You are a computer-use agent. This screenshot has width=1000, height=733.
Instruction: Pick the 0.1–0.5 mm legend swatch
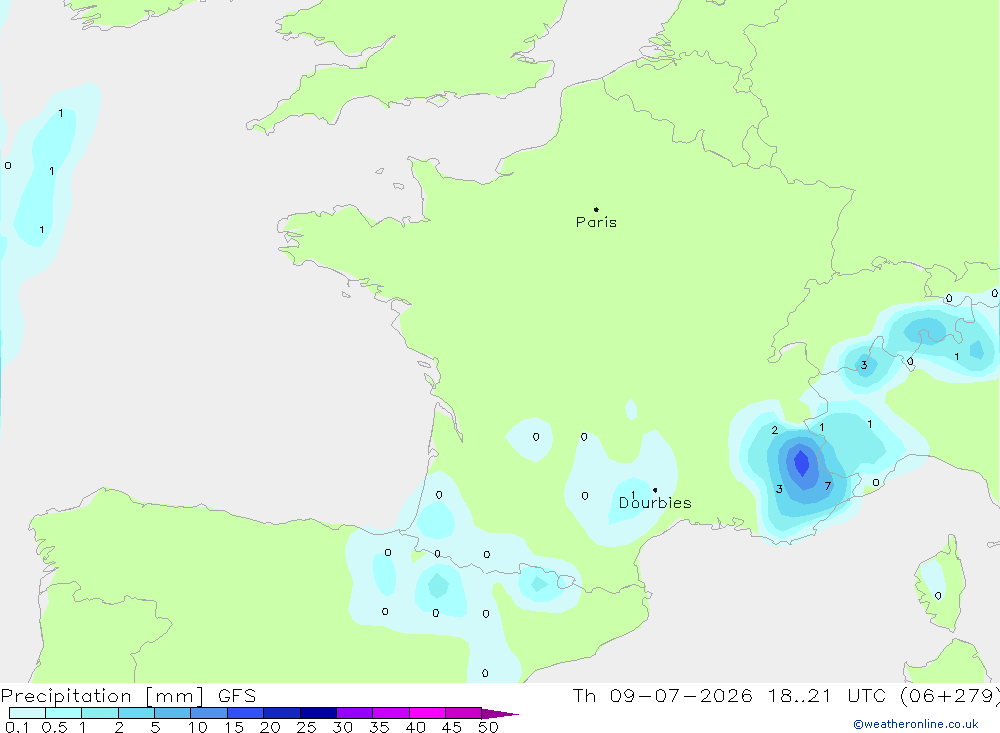pyautogui.click(x=27, y=713)
